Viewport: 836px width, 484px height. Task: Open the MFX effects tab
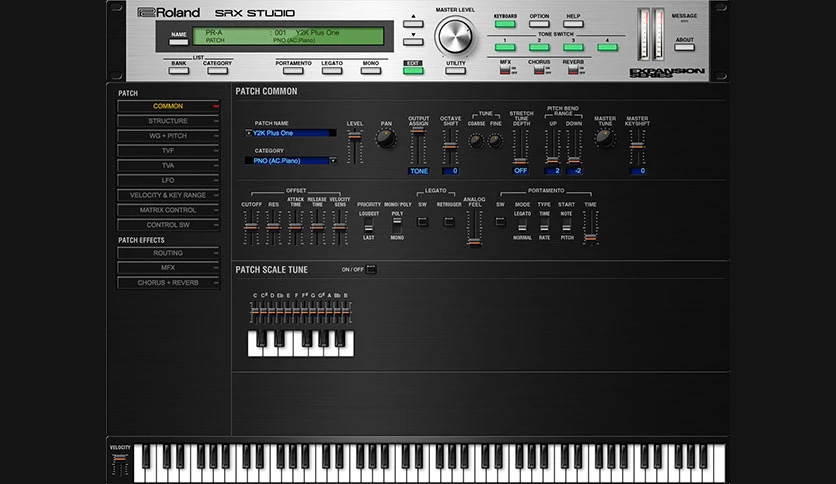click(x=168, y=268)
